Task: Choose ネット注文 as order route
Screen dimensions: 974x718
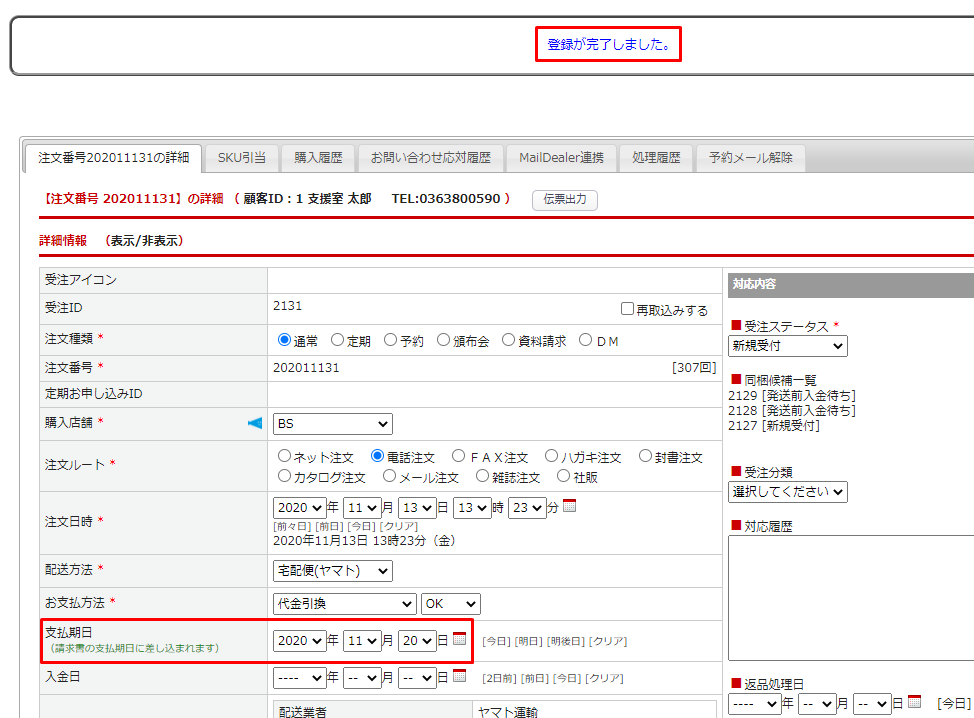Action: (x=285, y=456)
